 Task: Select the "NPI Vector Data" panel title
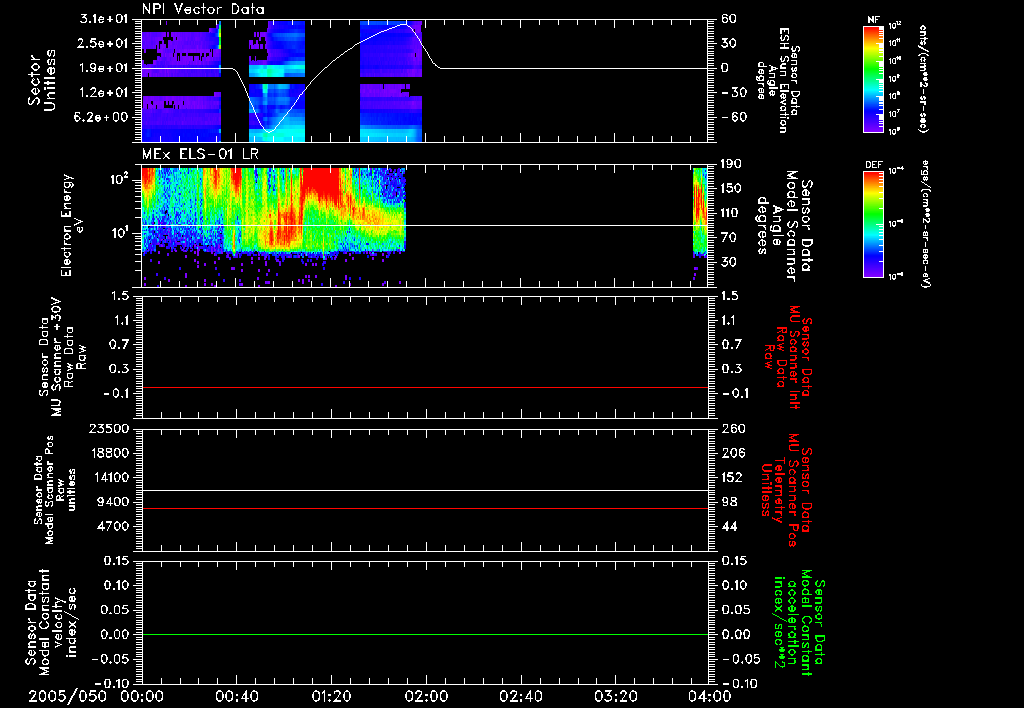pos(203,9)
